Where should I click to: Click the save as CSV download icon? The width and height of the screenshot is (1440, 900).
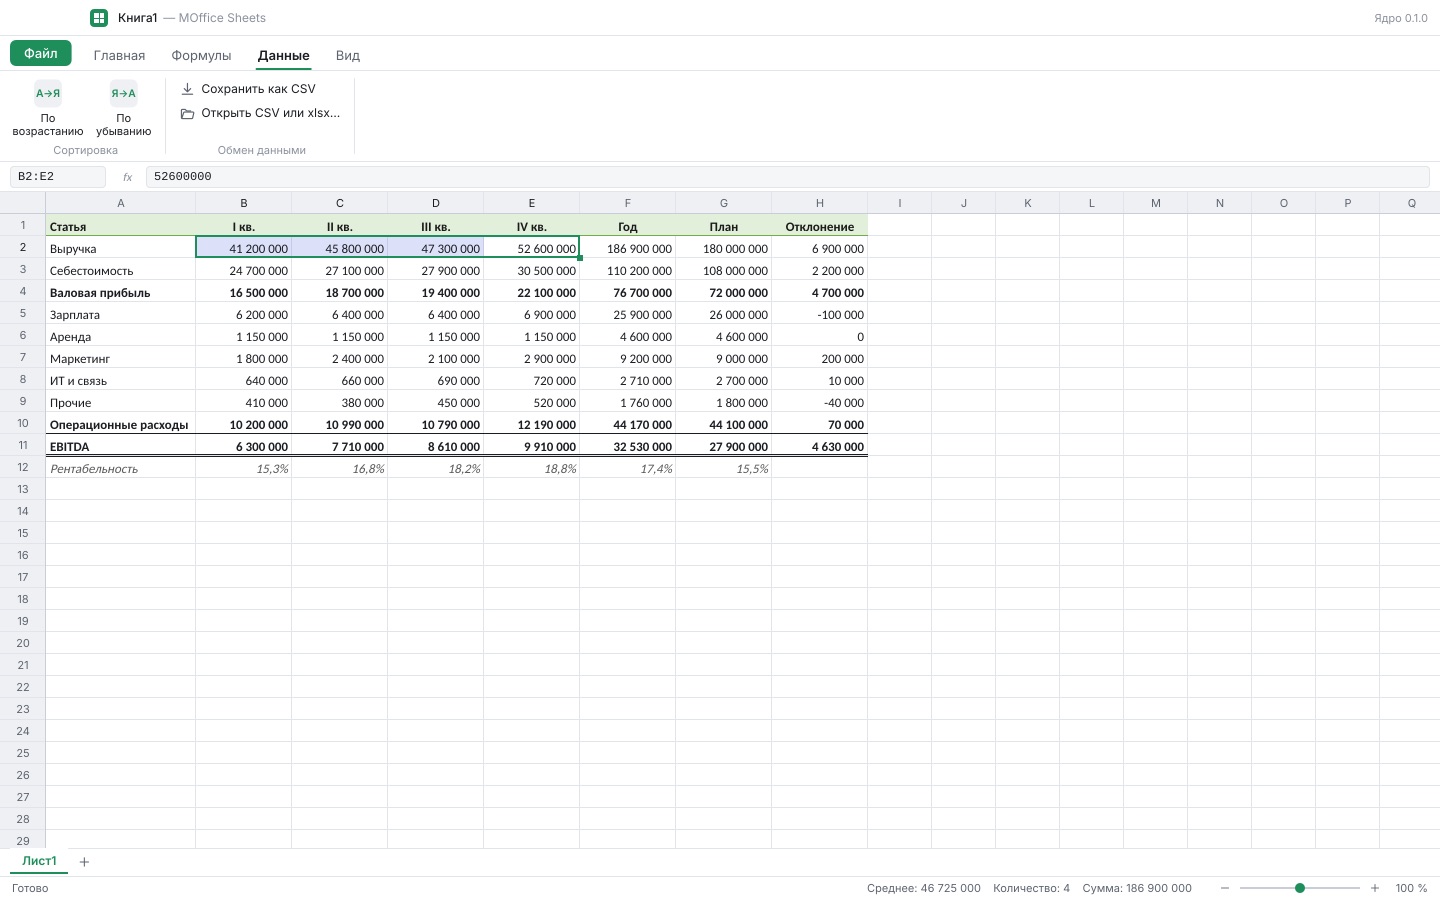click(x=187, y=89)
